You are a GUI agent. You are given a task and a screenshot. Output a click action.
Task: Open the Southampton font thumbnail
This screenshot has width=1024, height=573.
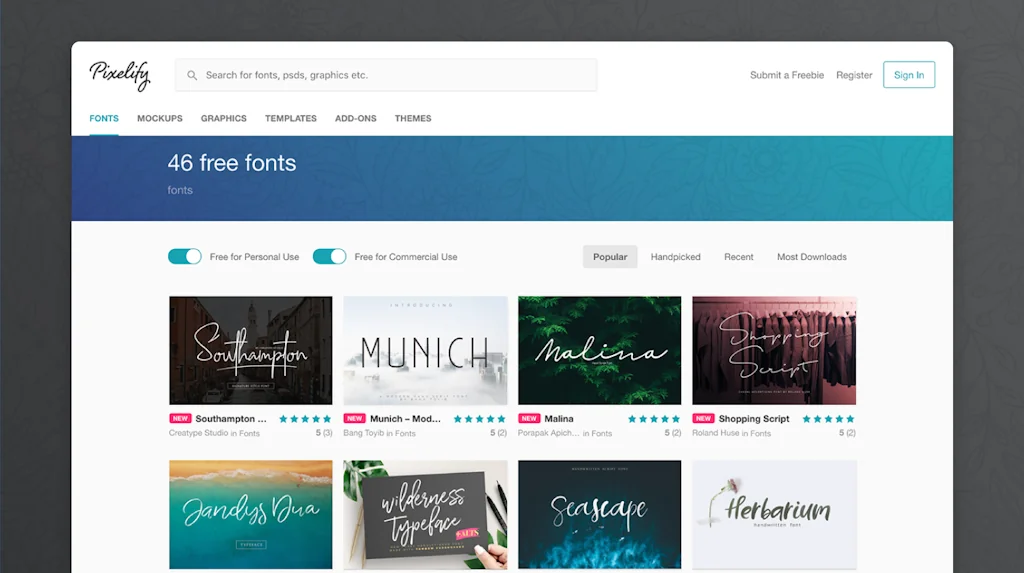[251, 351]
